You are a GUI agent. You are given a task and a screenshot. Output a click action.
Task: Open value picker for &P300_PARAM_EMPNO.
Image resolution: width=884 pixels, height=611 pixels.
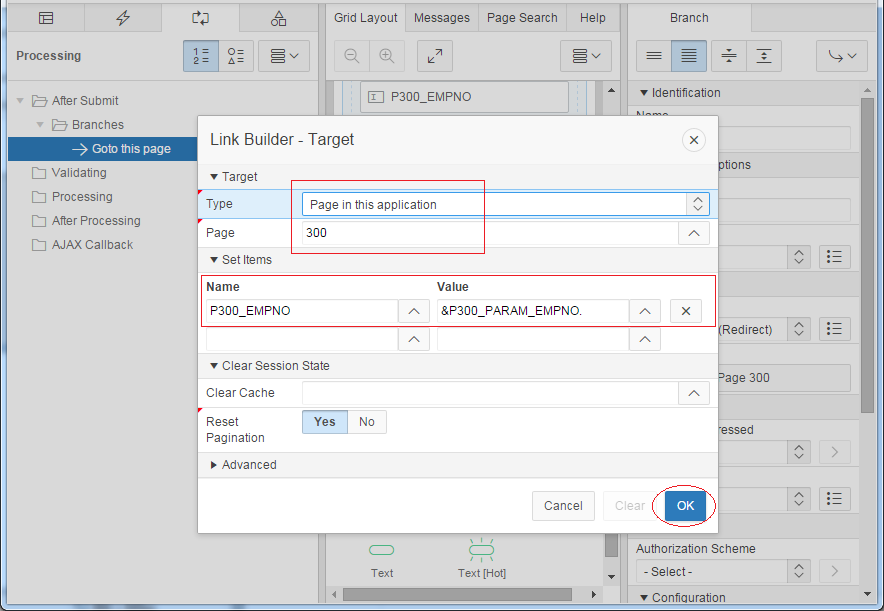[645, 311]
